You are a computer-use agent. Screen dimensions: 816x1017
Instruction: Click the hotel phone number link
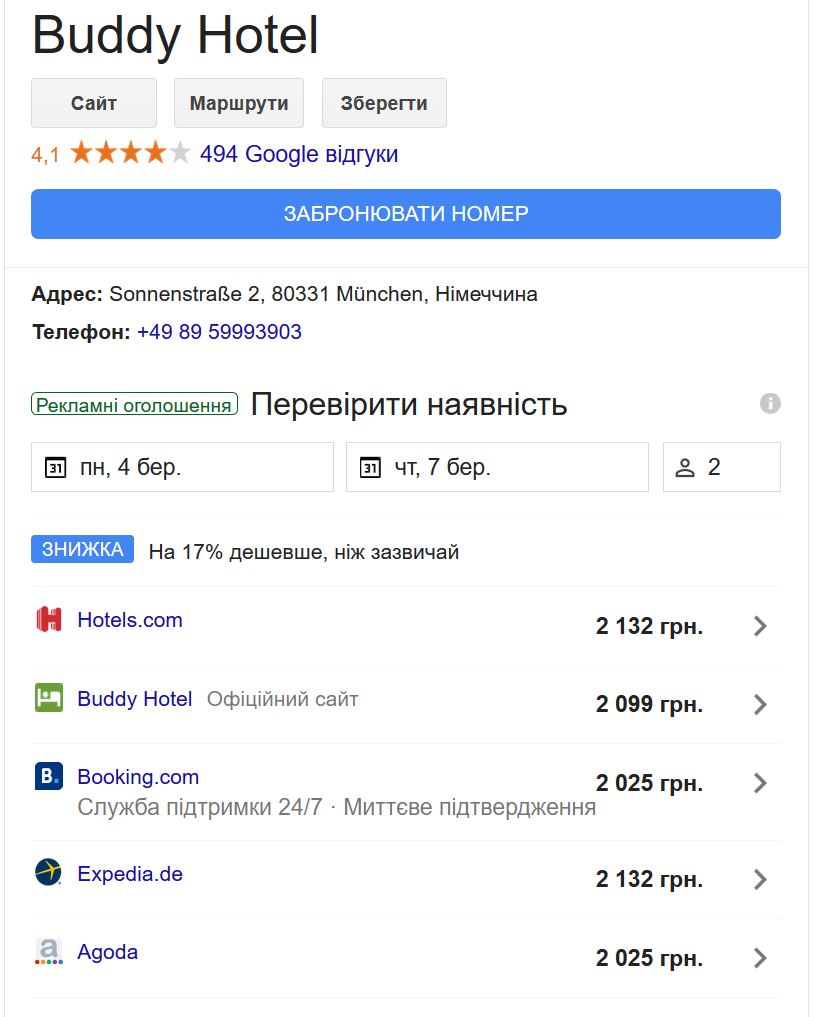pyautogui.click(x=219, y=332)
